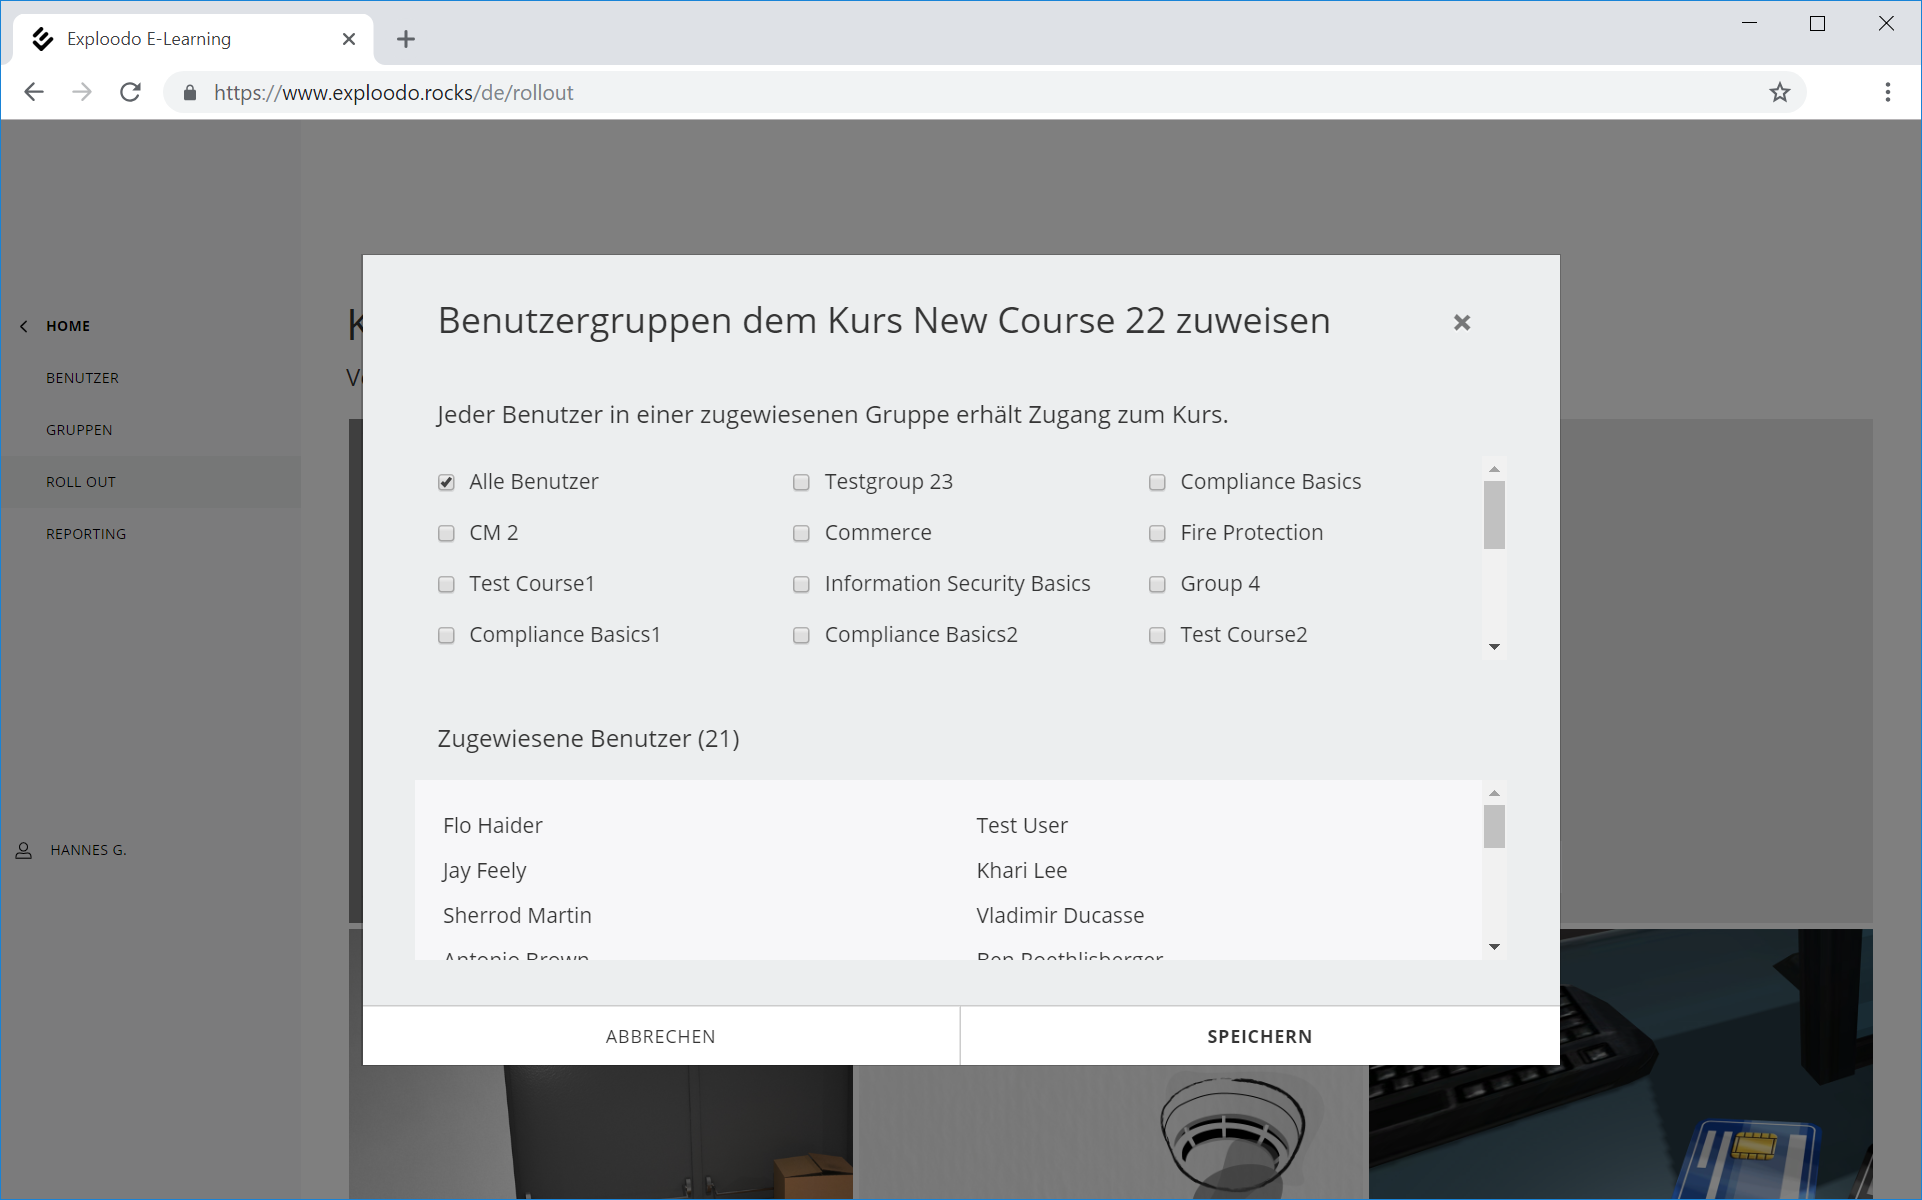Open the Chrome three-dot menu
The height and width of the screenshot is (1200, 1922).
tap(1887, 92)
